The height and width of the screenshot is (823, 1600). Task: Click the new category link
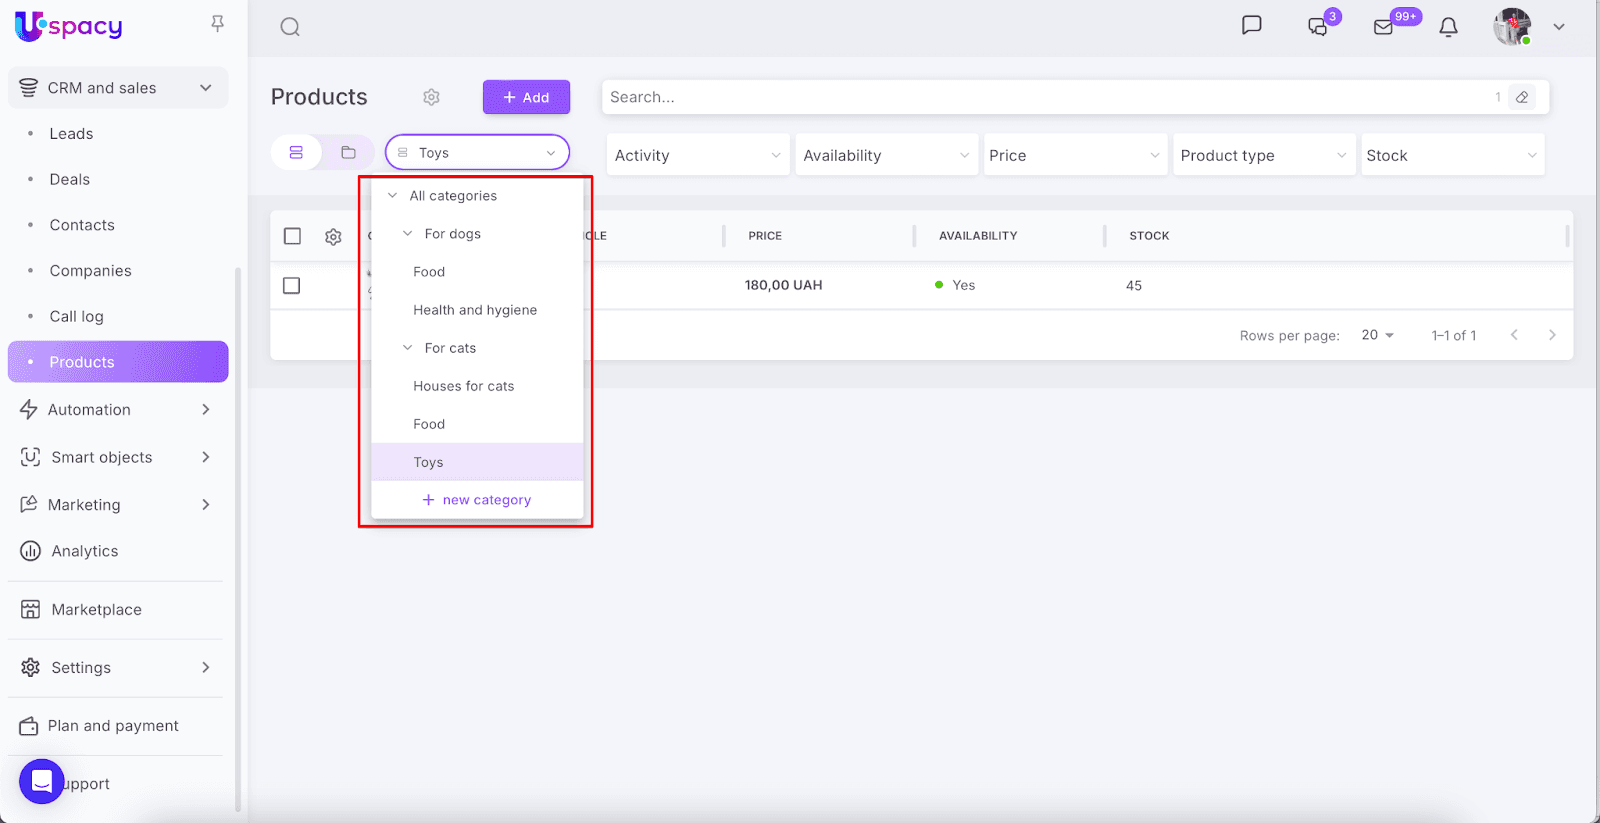(x=477, y=500)
